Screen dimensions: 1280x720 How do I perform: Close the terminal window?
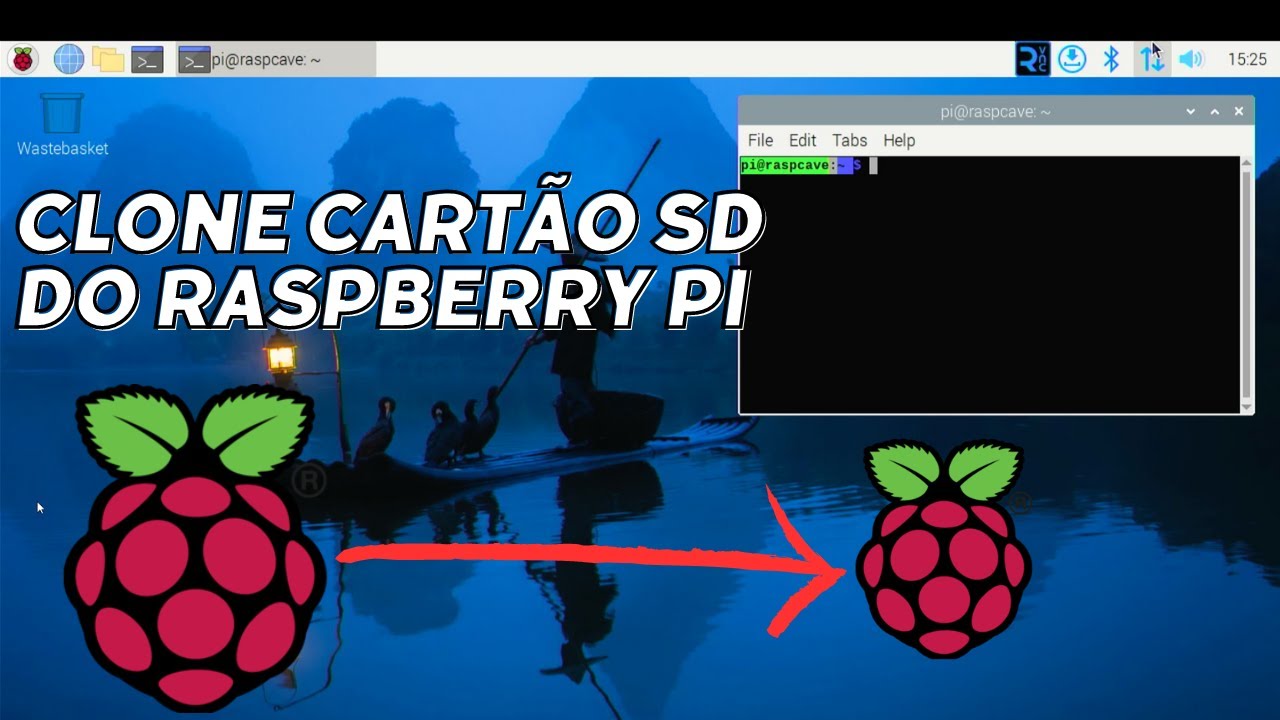point(1239,112)
